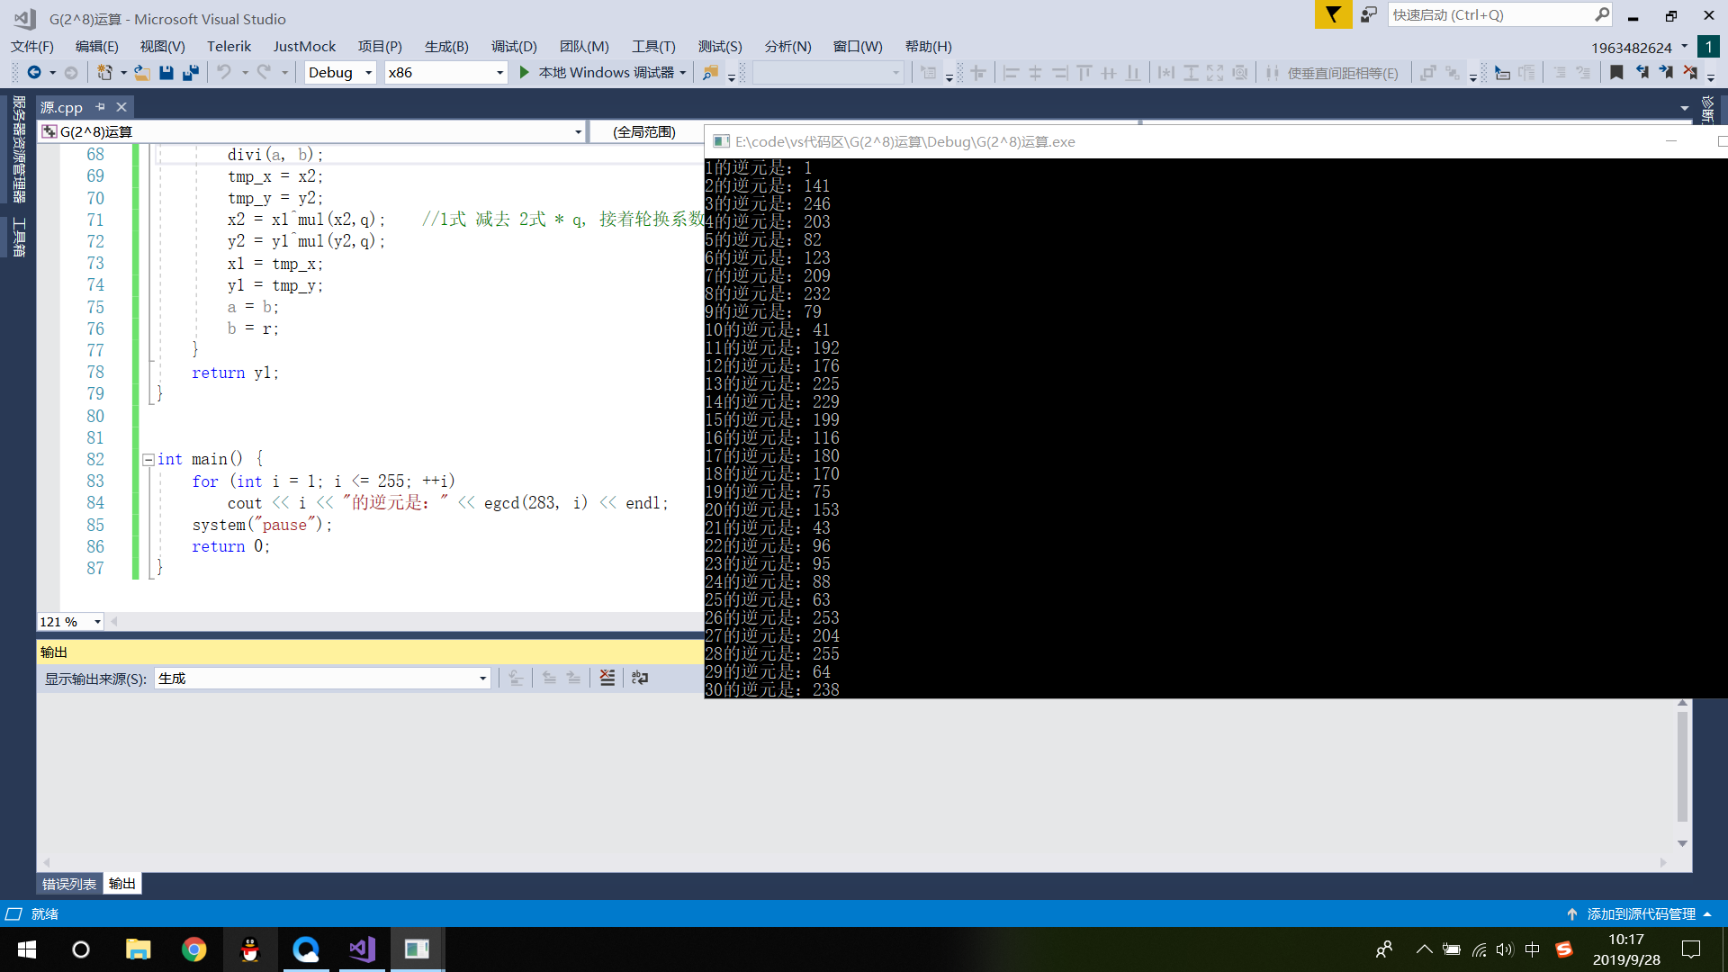Switch to the 错误列表 tab

pos(69,884)
